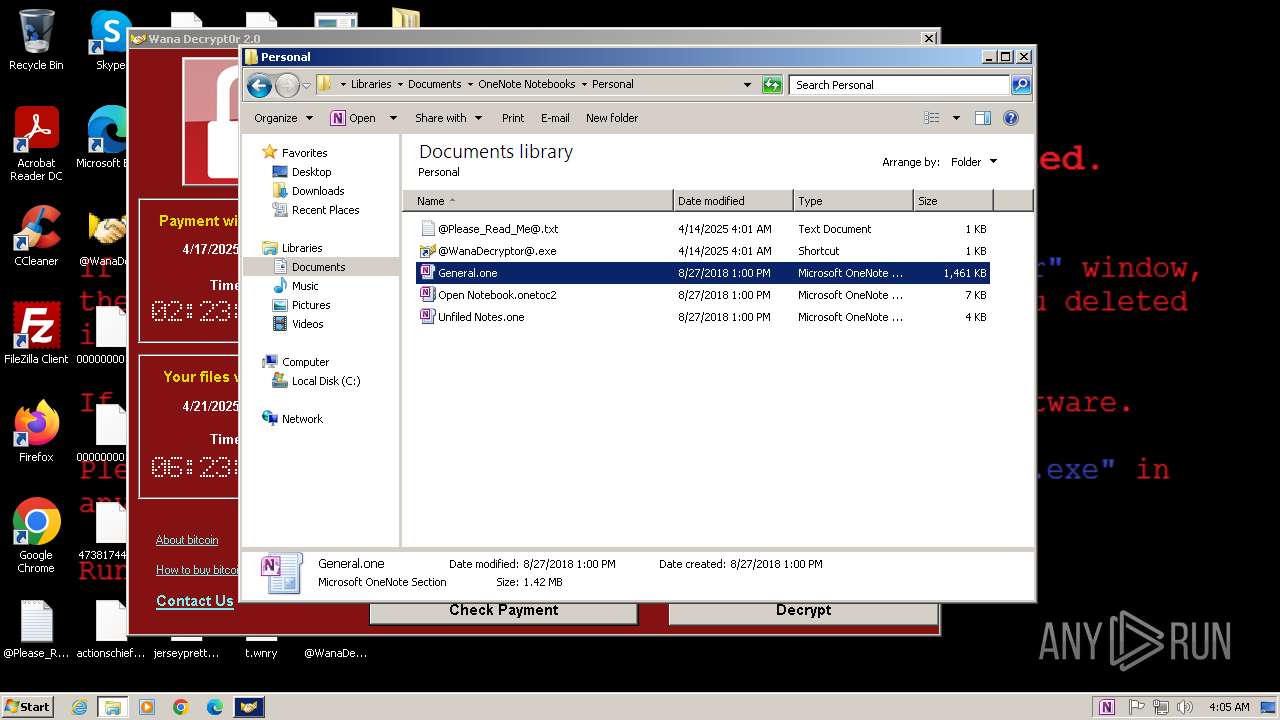1280x720 pixels.
Task: Expand the breadcrumb arrow after Documents
Action: [x=470, y=85]
